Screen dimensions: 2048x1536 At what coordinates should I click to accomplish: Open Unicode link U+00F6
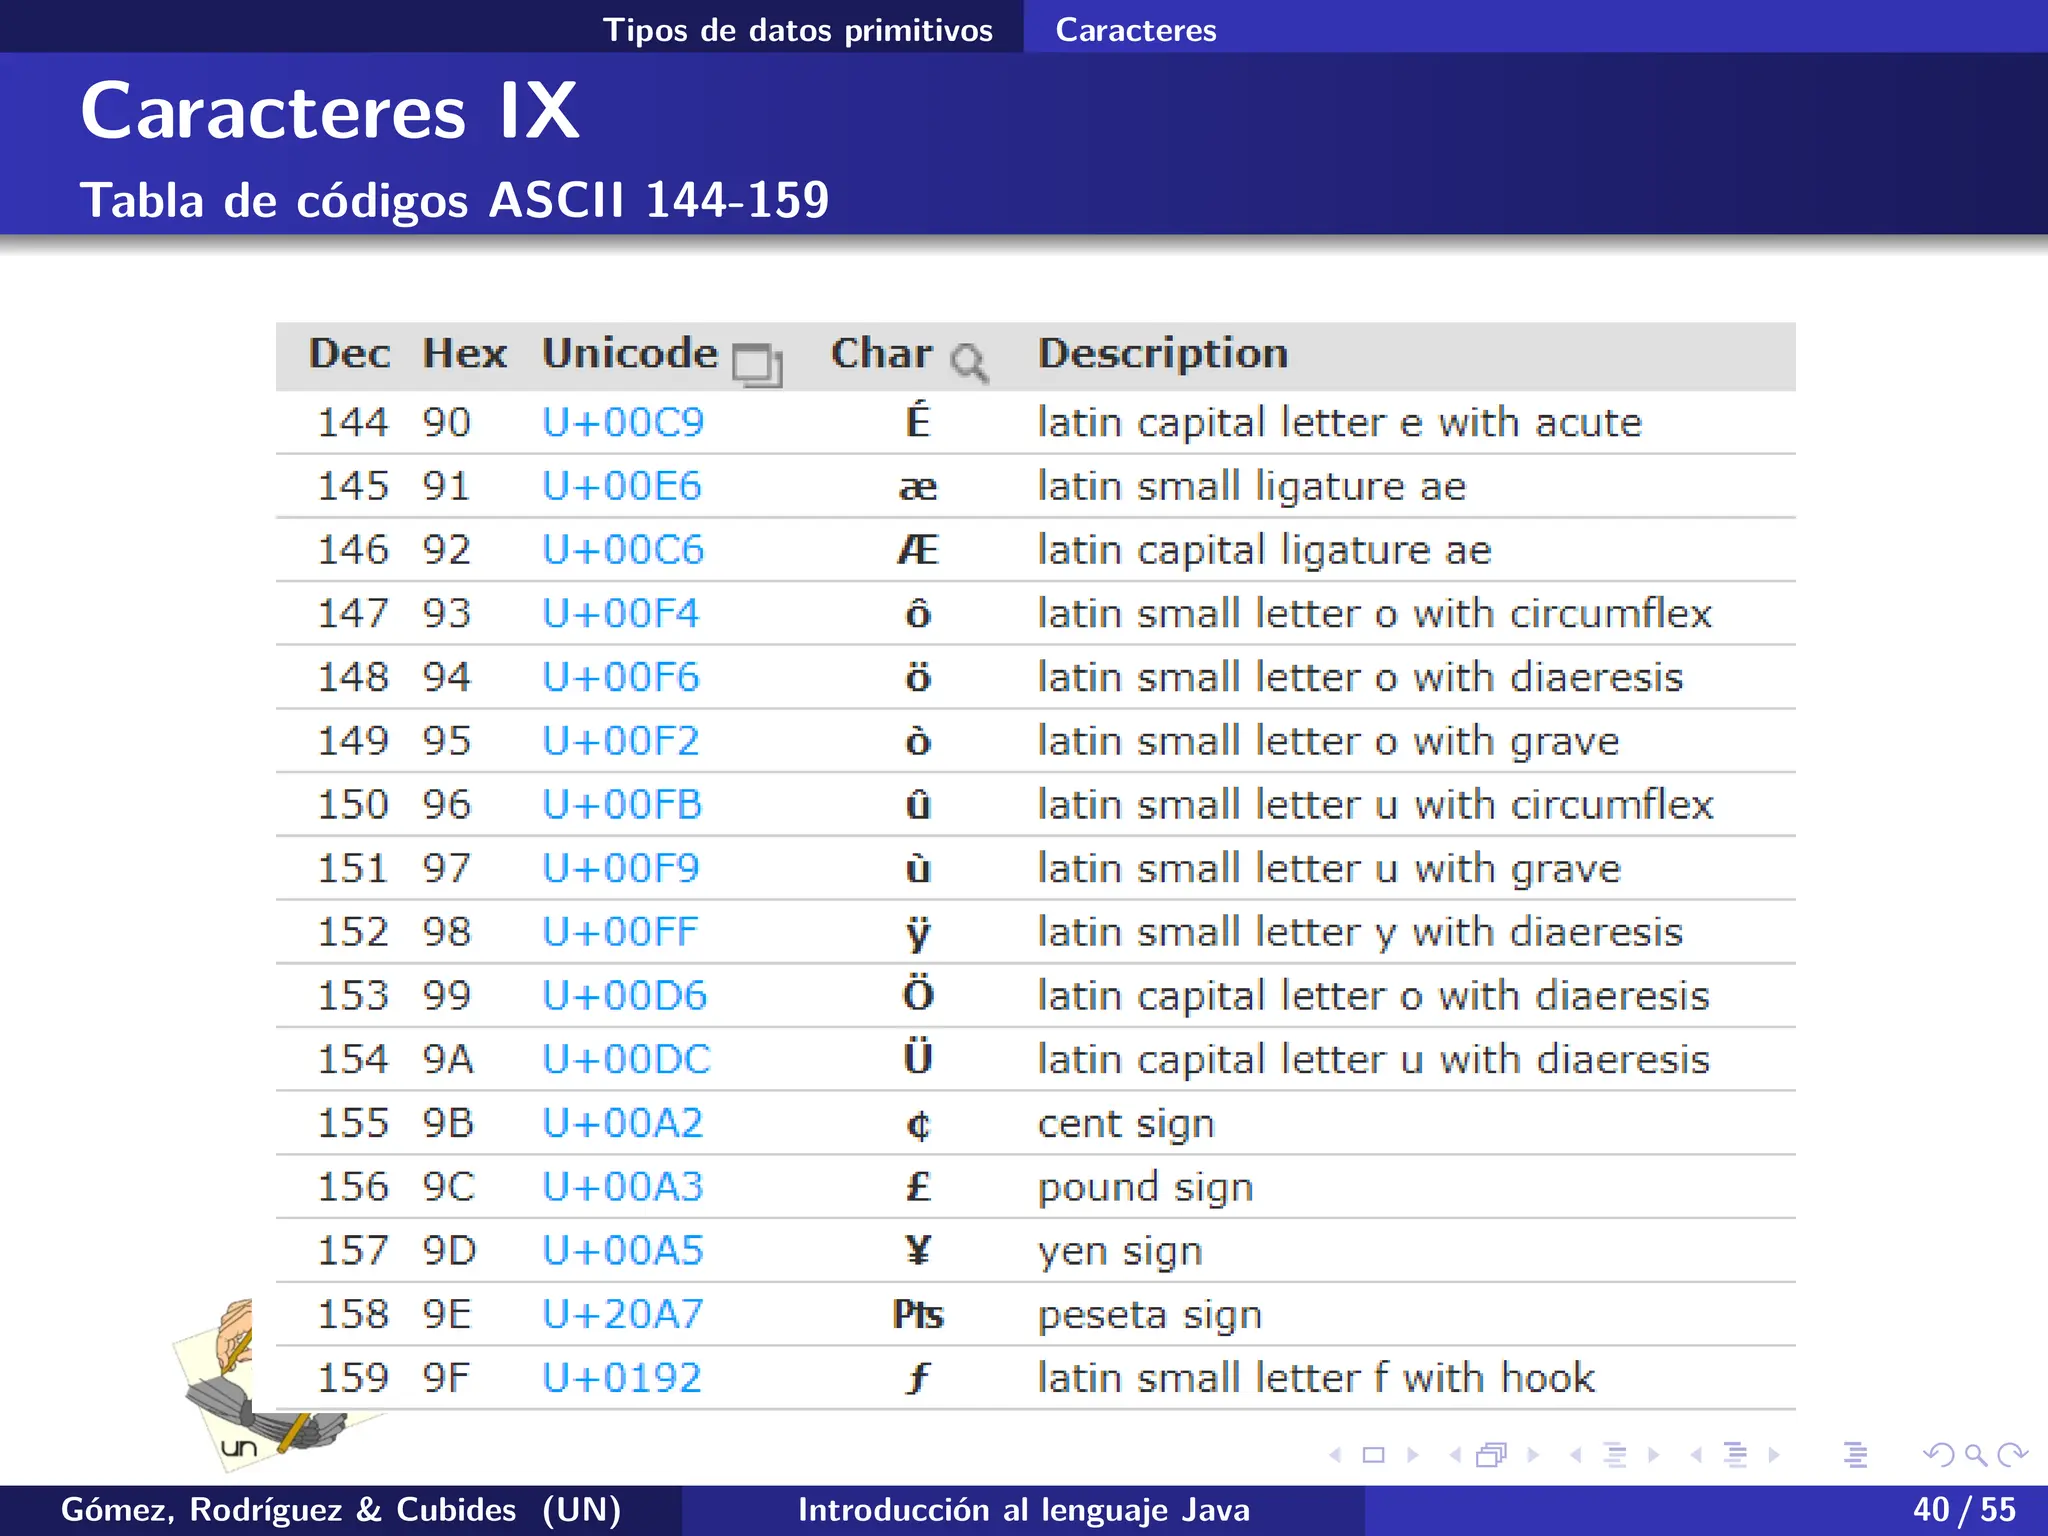(x=620, y=677)
